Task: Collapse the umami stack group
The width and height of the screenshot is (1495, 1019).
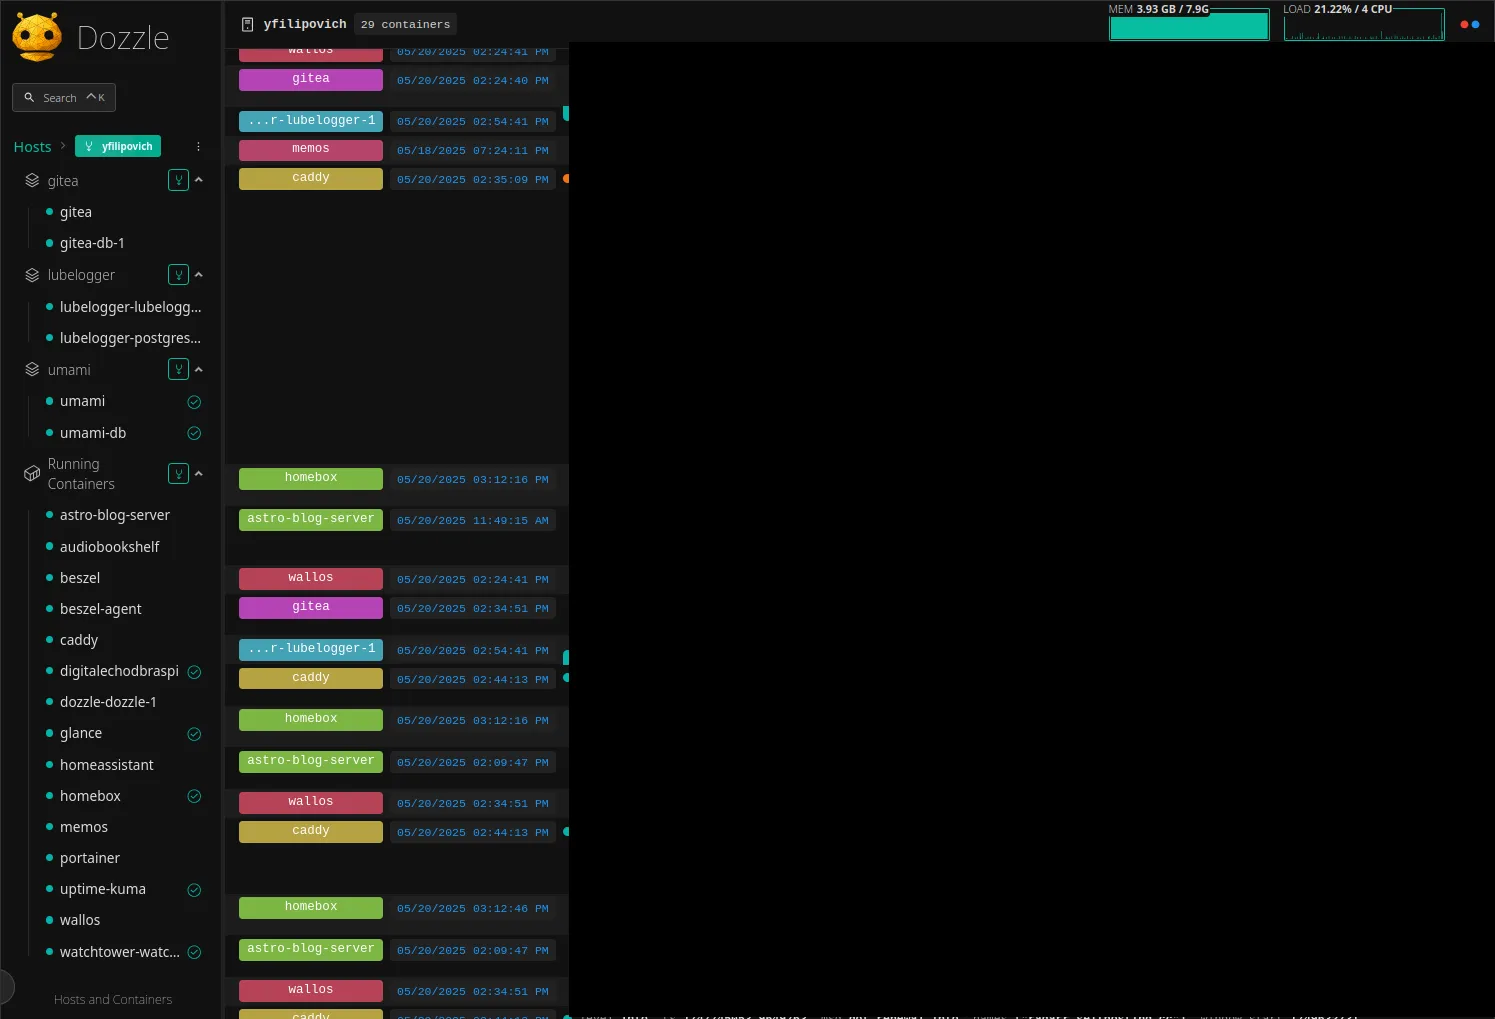Action: 198,369
